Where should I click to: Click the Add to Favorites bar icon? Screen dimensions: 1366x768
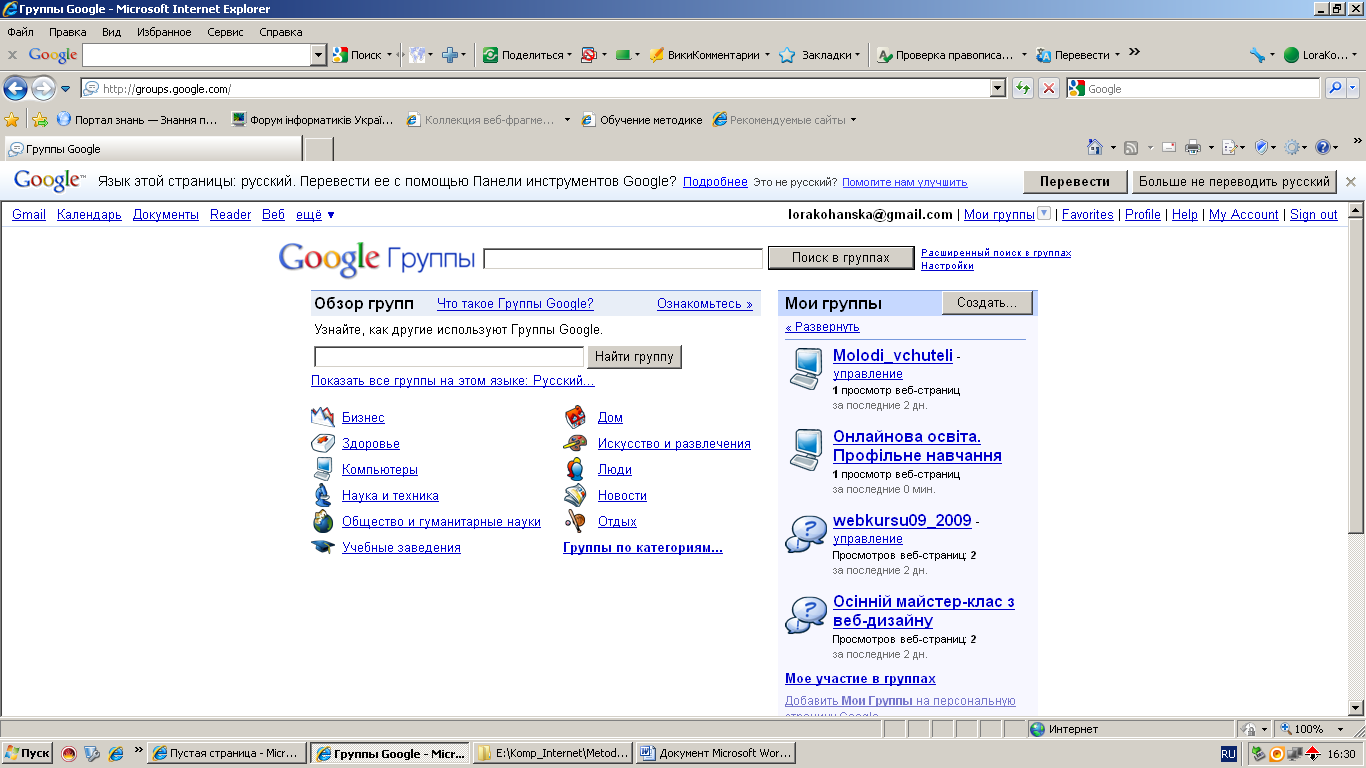(39, 120)
